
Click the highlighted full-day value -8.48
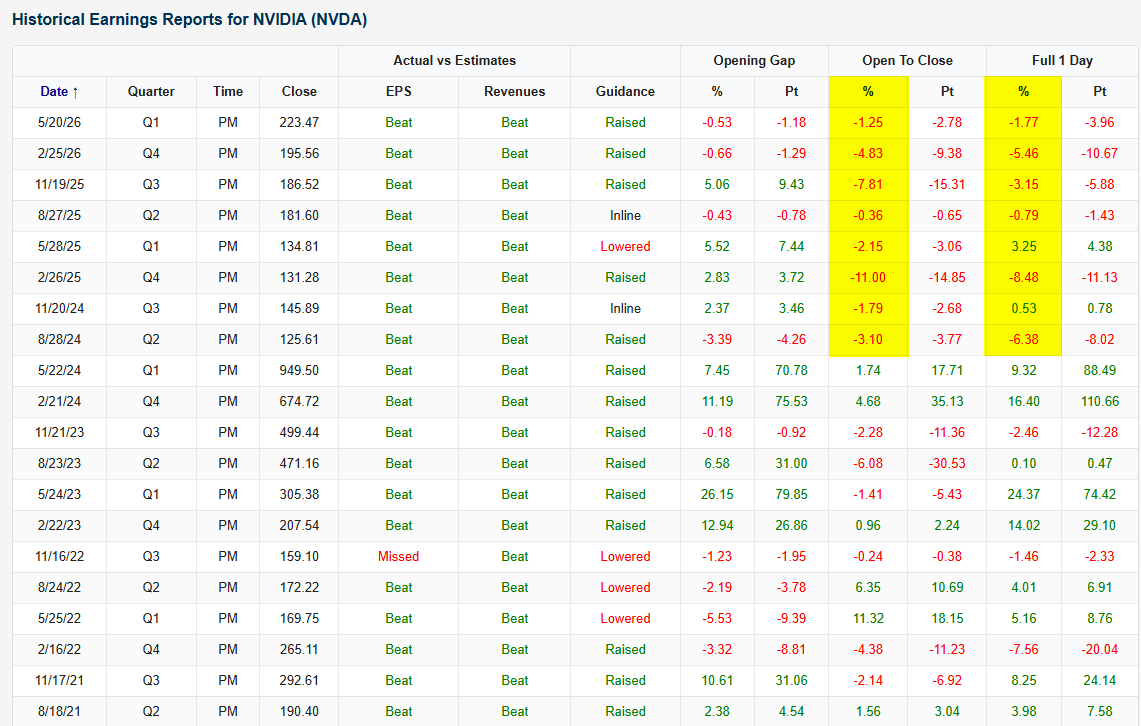[x=1023, y=277]
